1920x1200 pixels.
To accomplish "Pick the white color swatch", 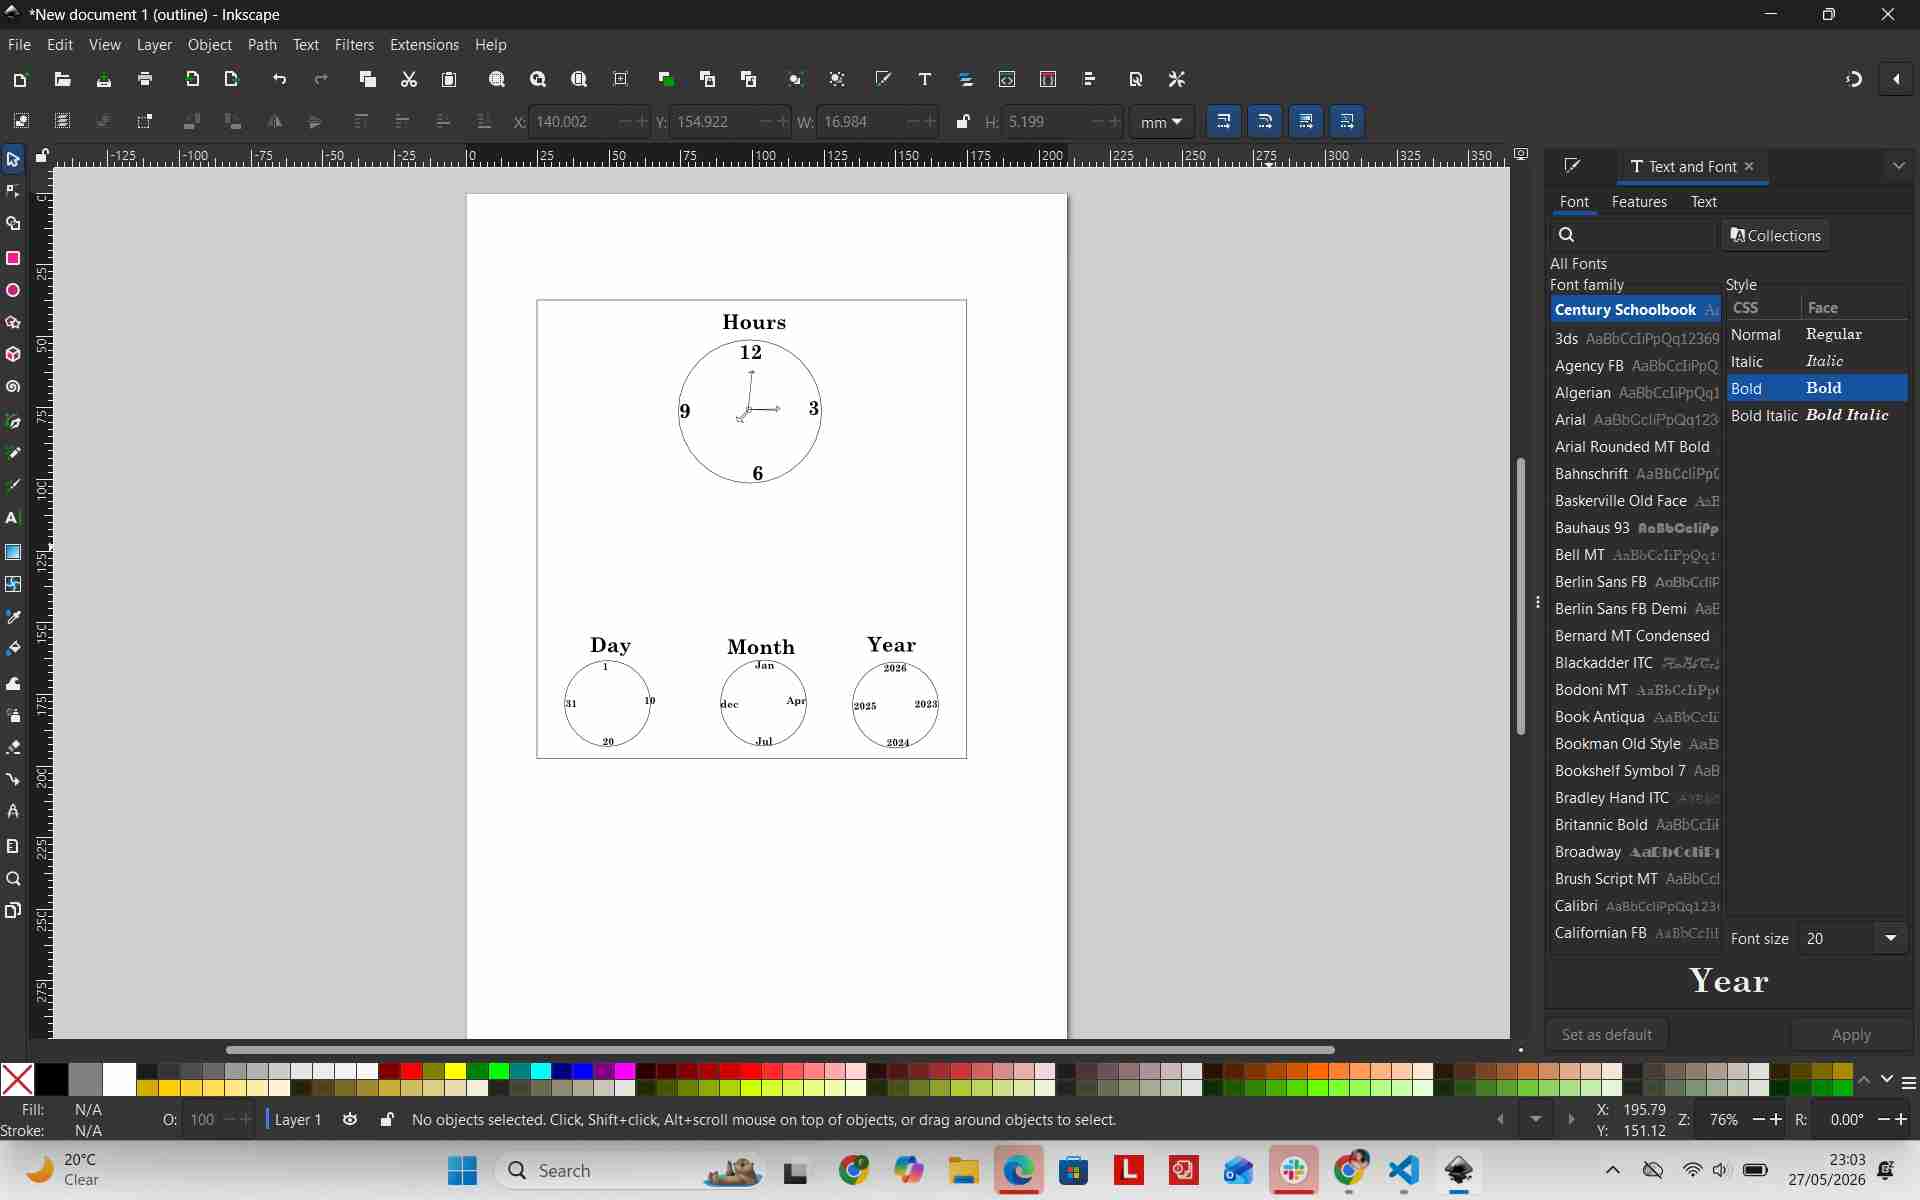I will coord(119,1080).
